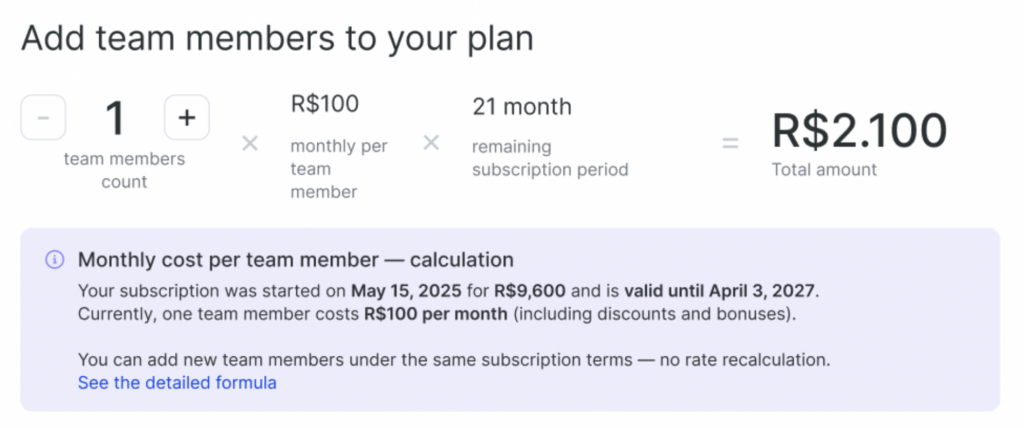Viewport: 1024px width, 428px height.
Task: Click the 'Monthly cost per team member — calculation' title
Action: (295, 260)
